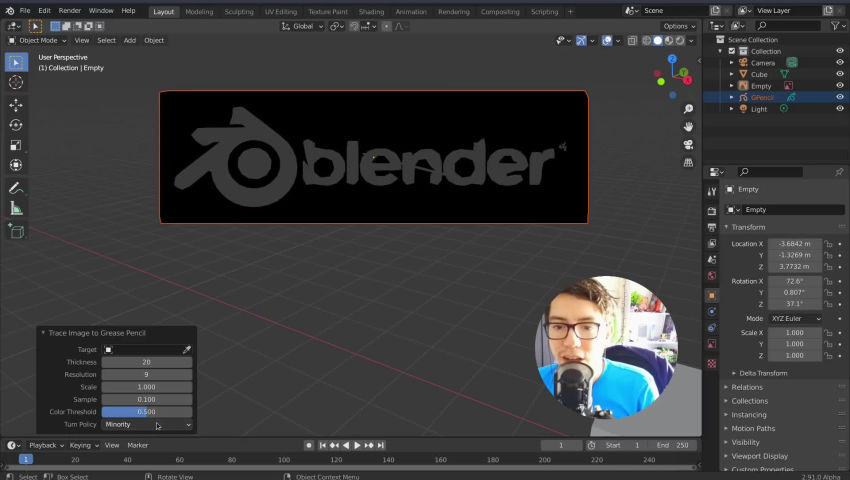Select the Scale tool
The height and width of the screenshot is (480, 850).
click(16, 145)
